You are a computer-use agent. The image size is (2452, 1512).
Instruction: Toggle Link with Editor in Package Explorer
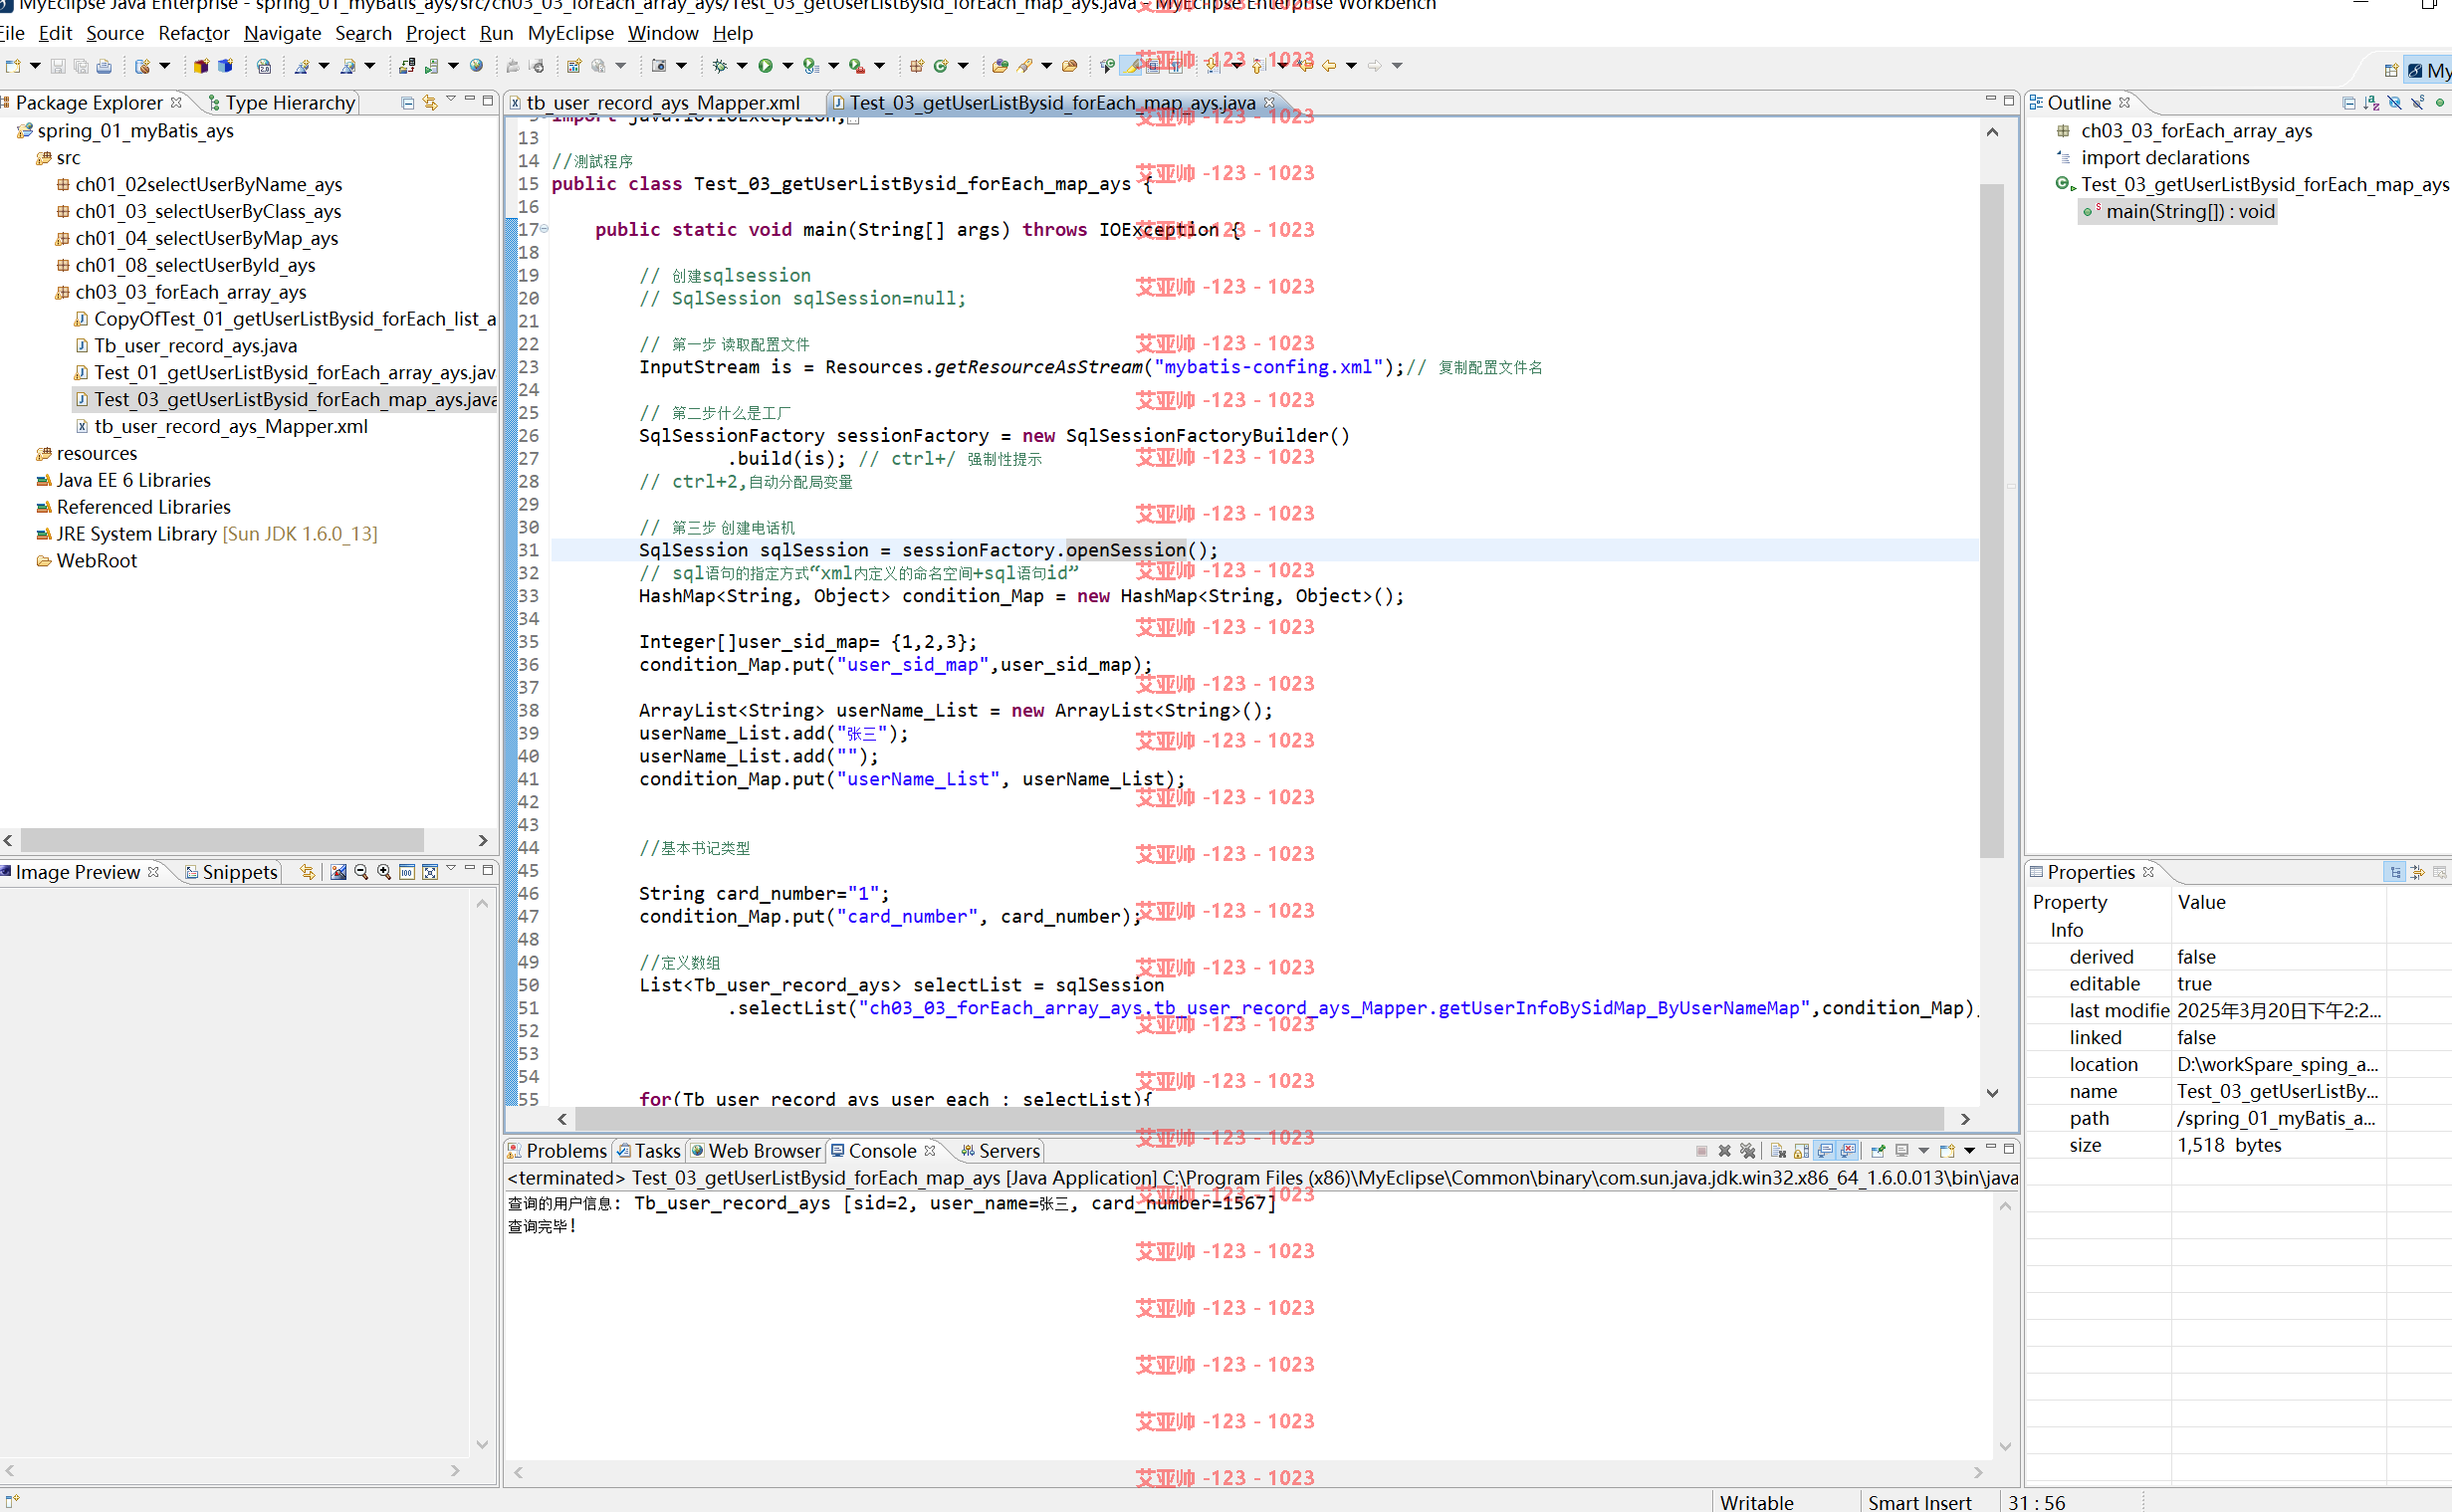point(430,102)
